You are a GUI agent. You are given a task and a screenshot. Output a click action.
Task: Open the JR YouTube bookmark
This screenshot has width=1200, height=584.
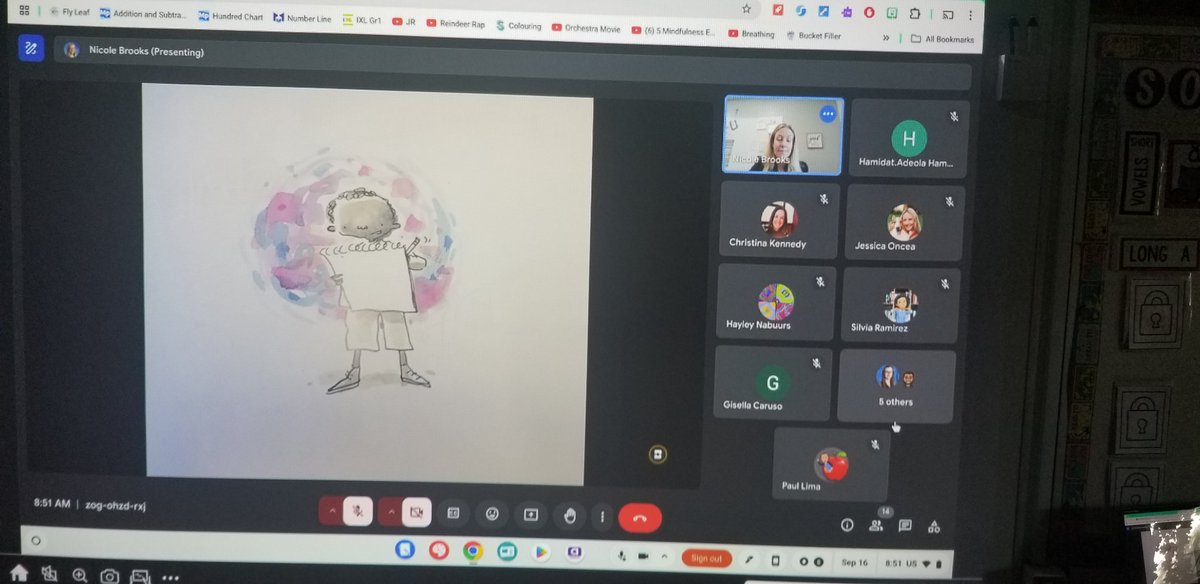[x=404, y=21]
